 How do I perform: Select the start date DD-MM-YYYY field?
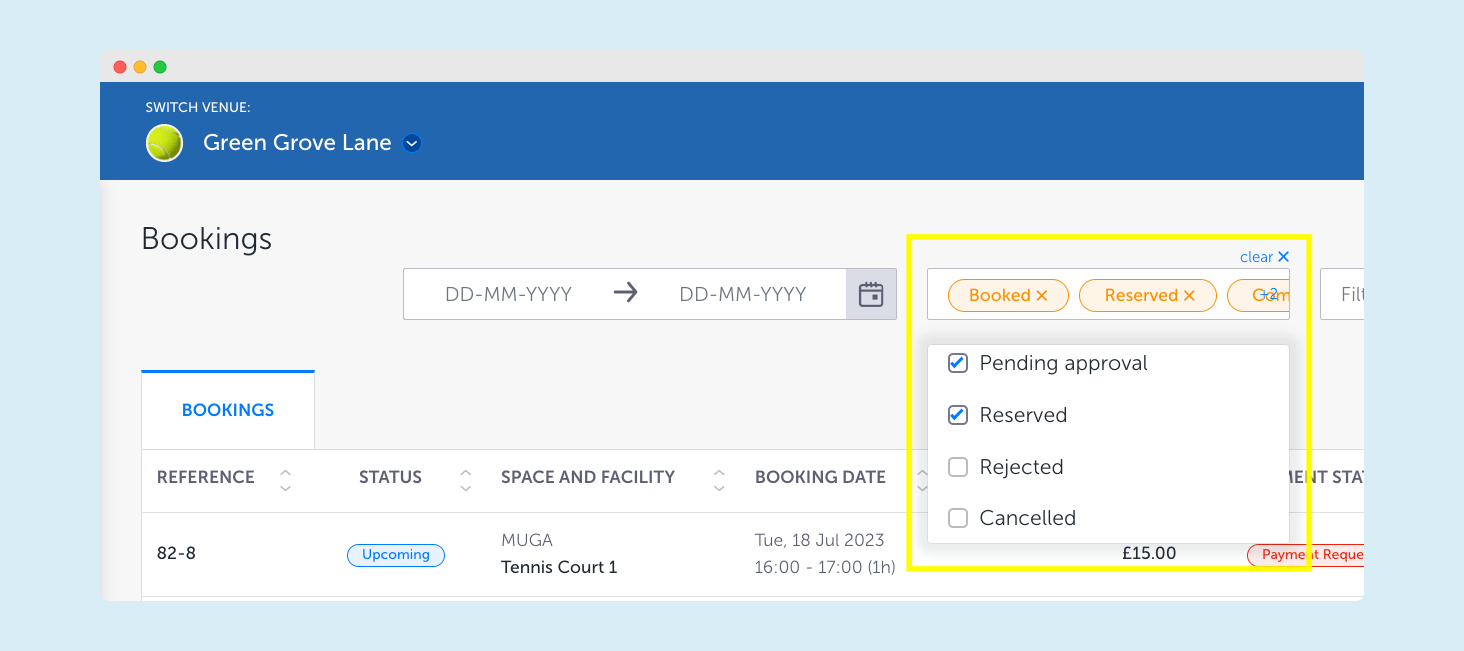pos(508,294)
